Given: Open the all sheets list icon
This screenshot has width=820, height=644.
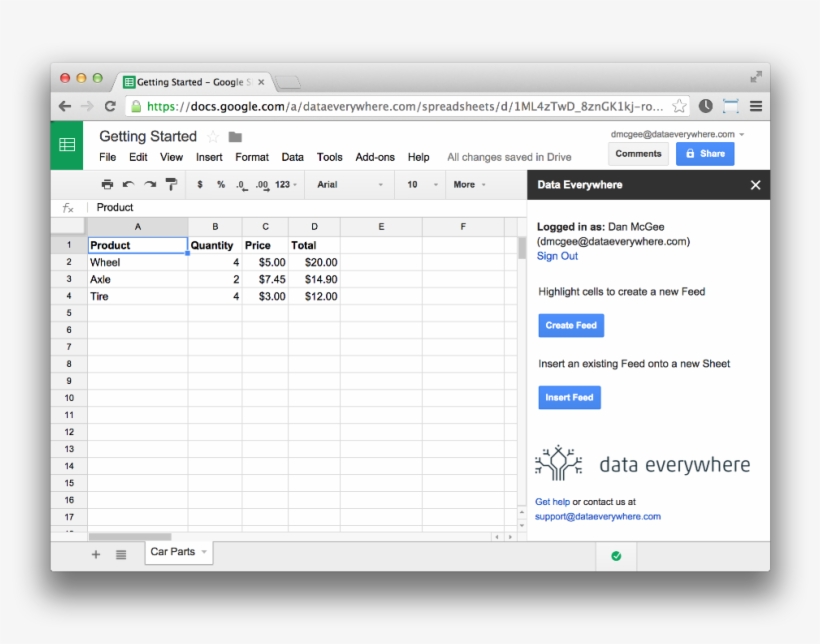Looking at the screenshot, I should point(120,554).
